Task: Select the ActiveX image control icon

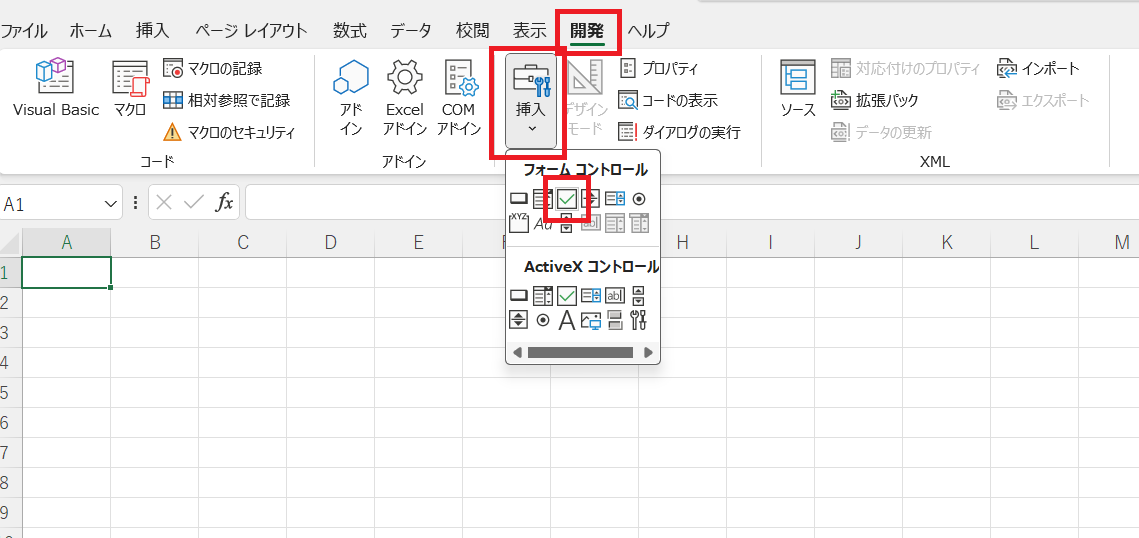Action: tap(591, 319)
